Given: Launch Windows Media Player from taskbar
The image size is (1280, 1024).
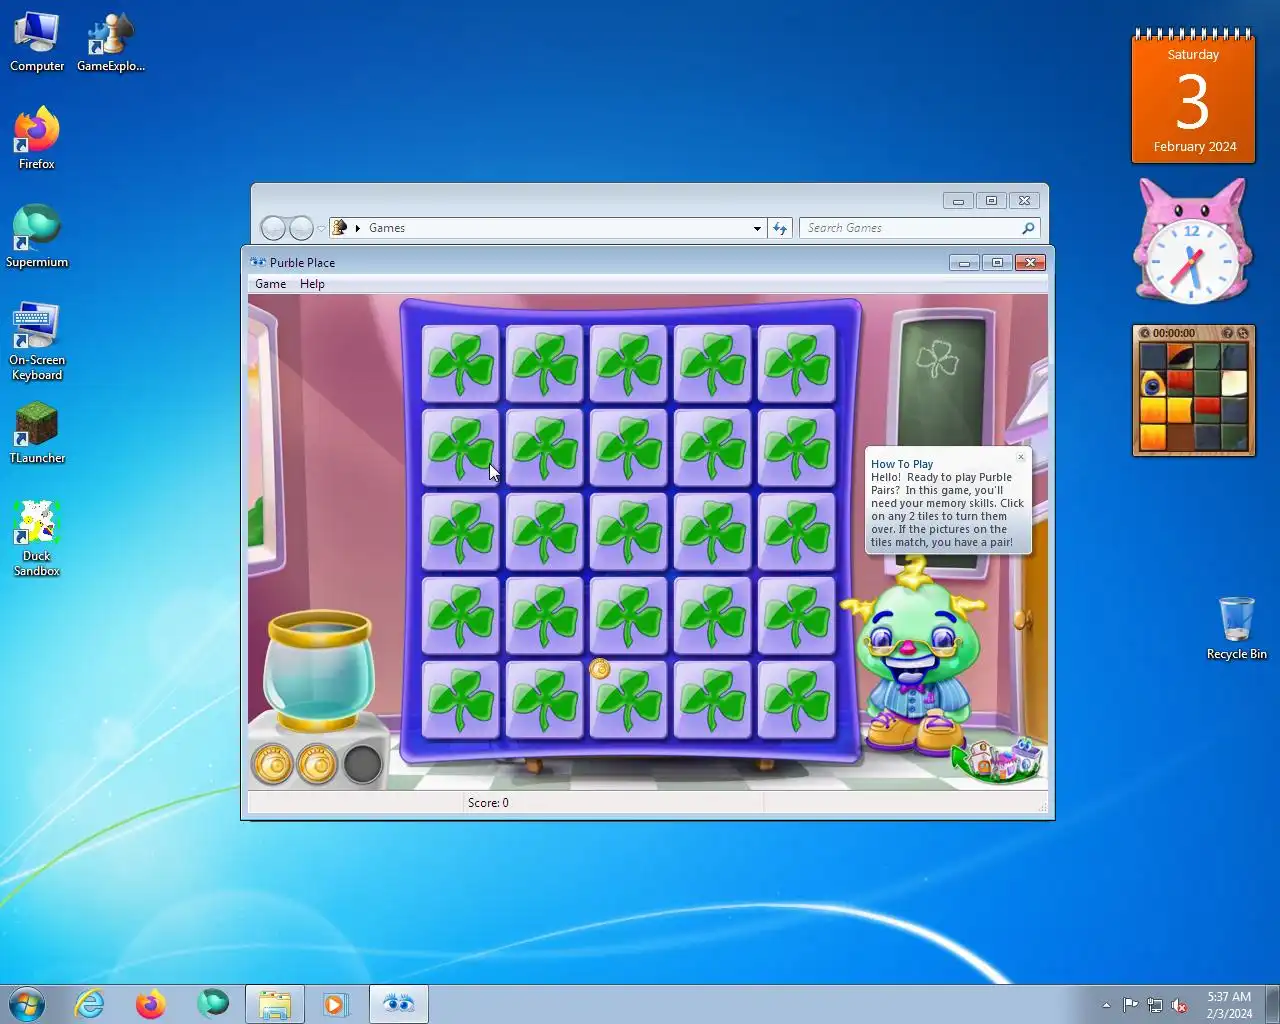Looking at the screenshot, I should coord(336,1003).
